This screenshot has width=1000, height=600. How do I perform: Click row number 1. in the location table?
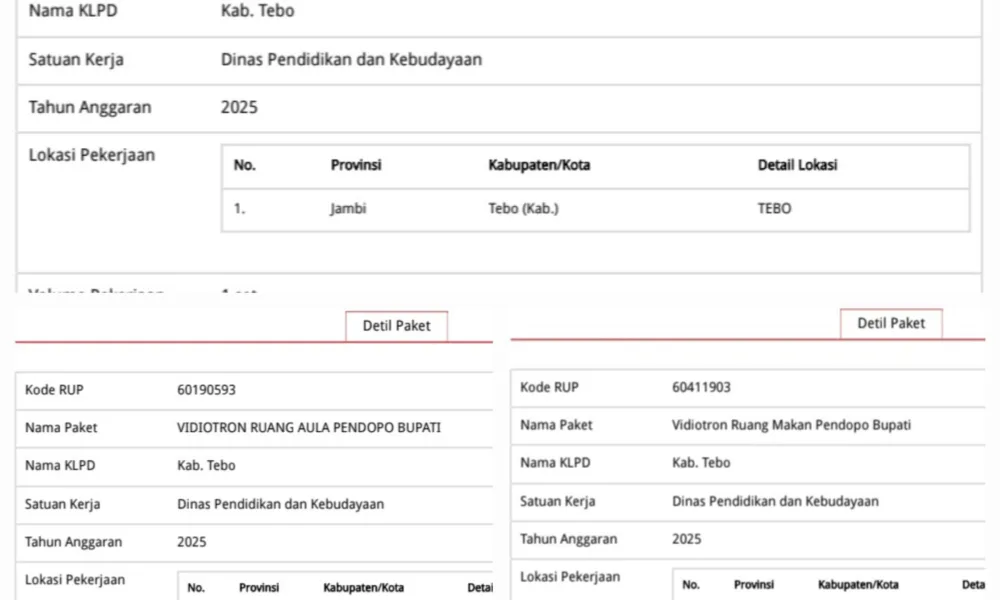coord(240,210)
